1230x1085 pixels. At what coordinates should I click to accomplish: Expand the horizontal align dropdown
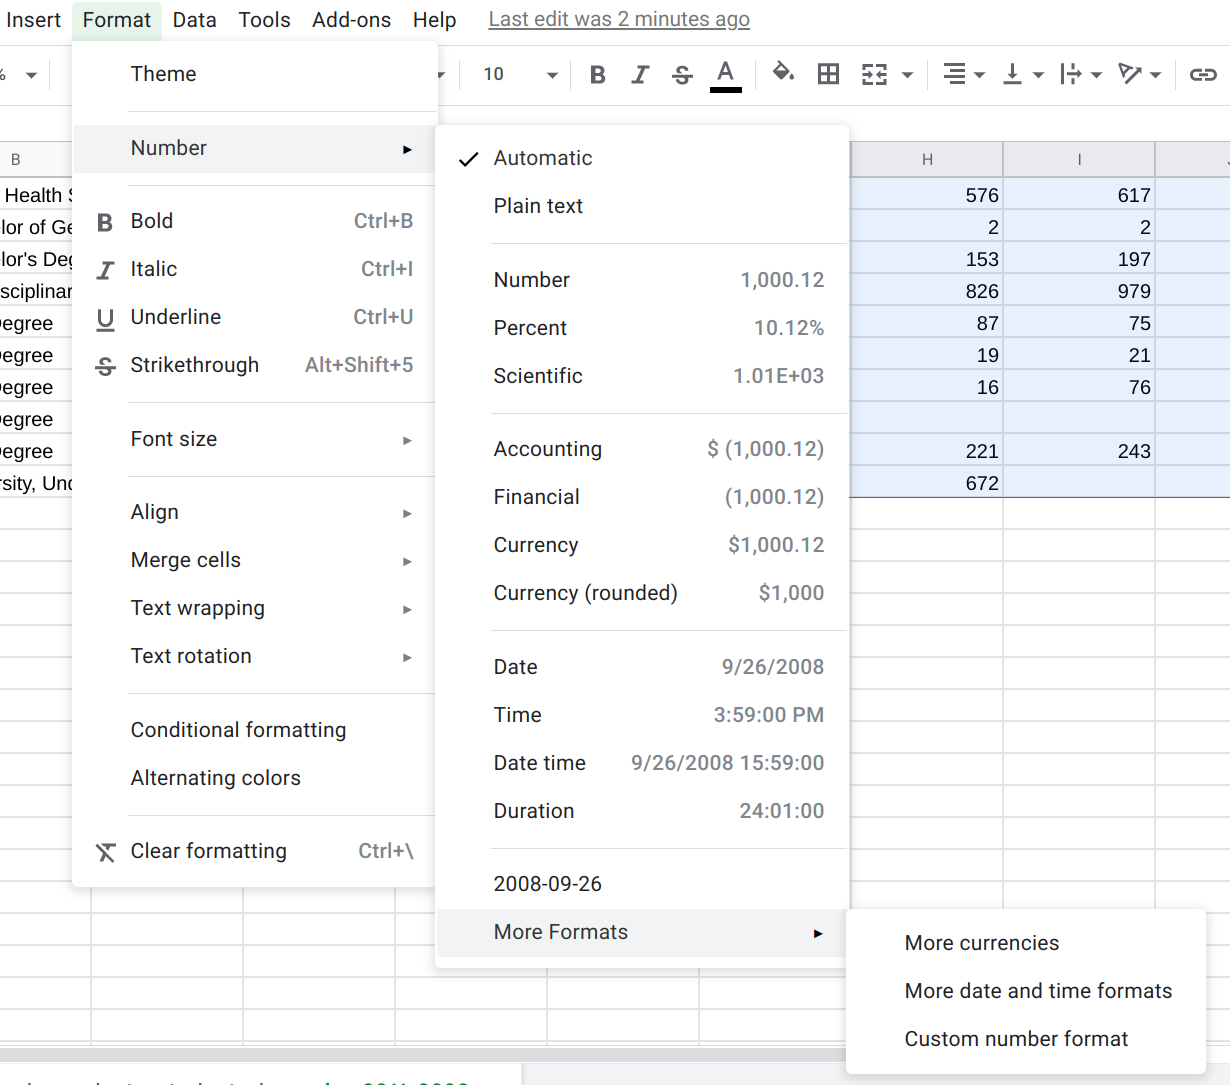(964, 75)
